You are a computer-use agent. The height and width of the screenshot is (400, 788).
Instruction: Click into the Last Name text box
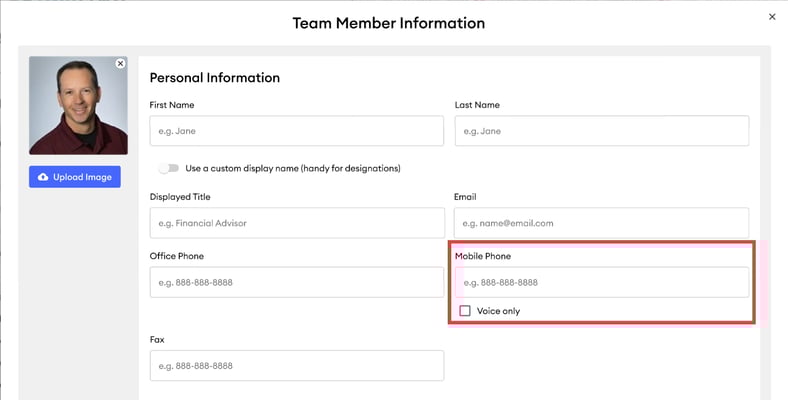point(601,131)
